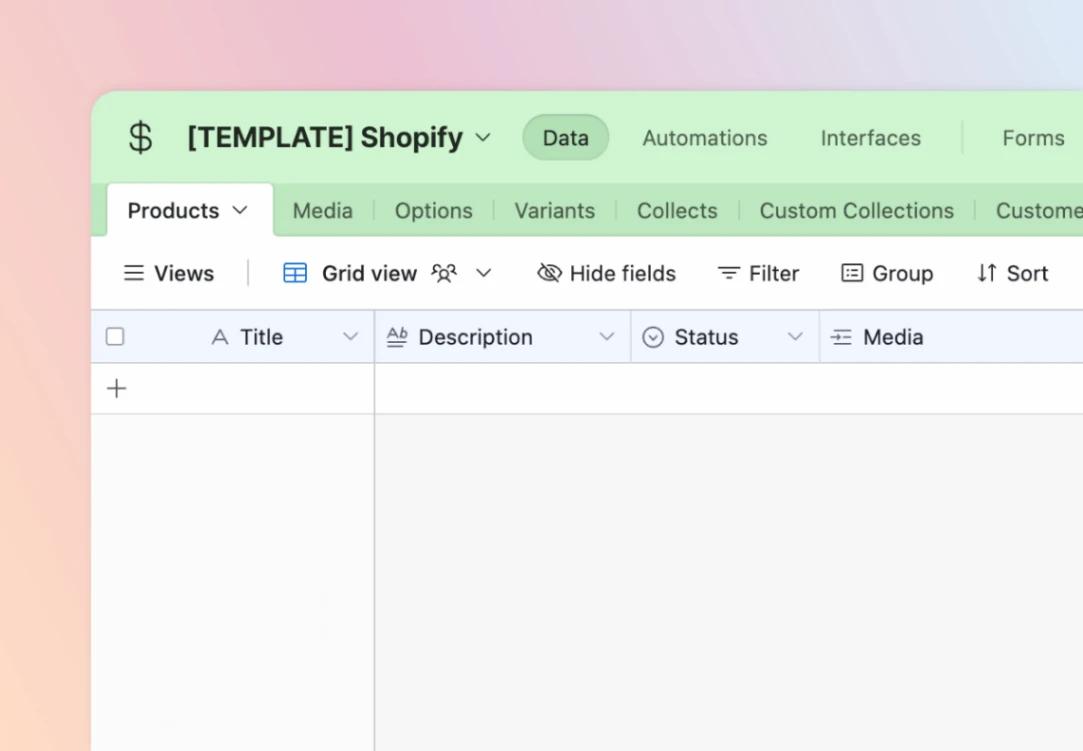The image size is (1083, 751).
Task: Toggle Hide fields eye icon
Action: [549, 273]
